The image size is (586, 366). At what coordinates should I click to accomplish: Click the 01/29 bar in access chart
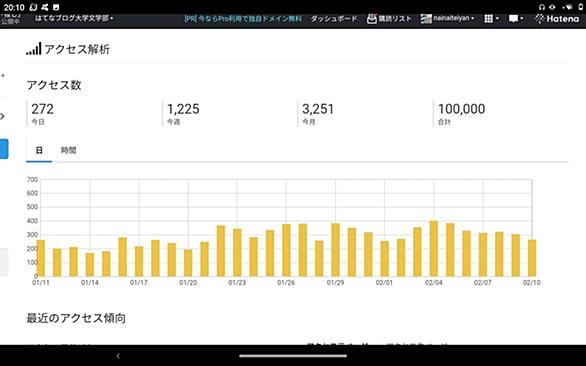[x=335, y=250]
